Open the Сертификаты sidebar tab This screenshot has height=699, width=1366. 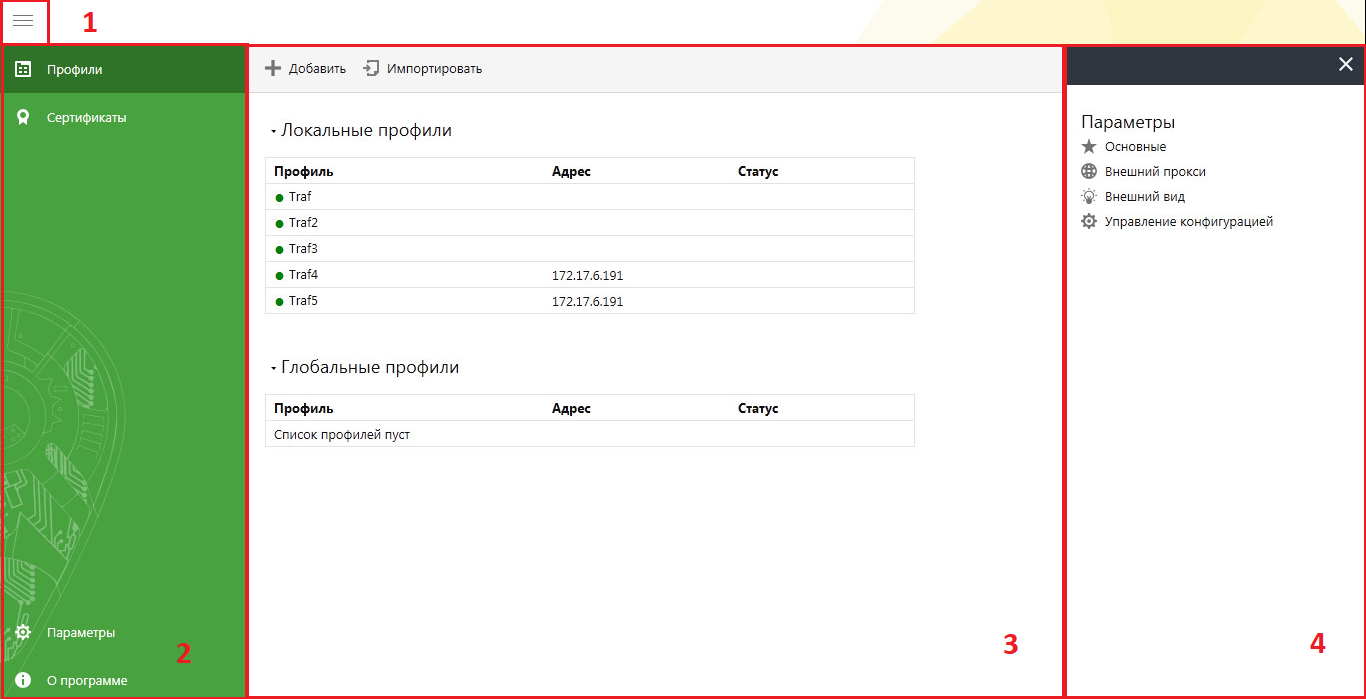pyautogui.click(x=86, y=118)
